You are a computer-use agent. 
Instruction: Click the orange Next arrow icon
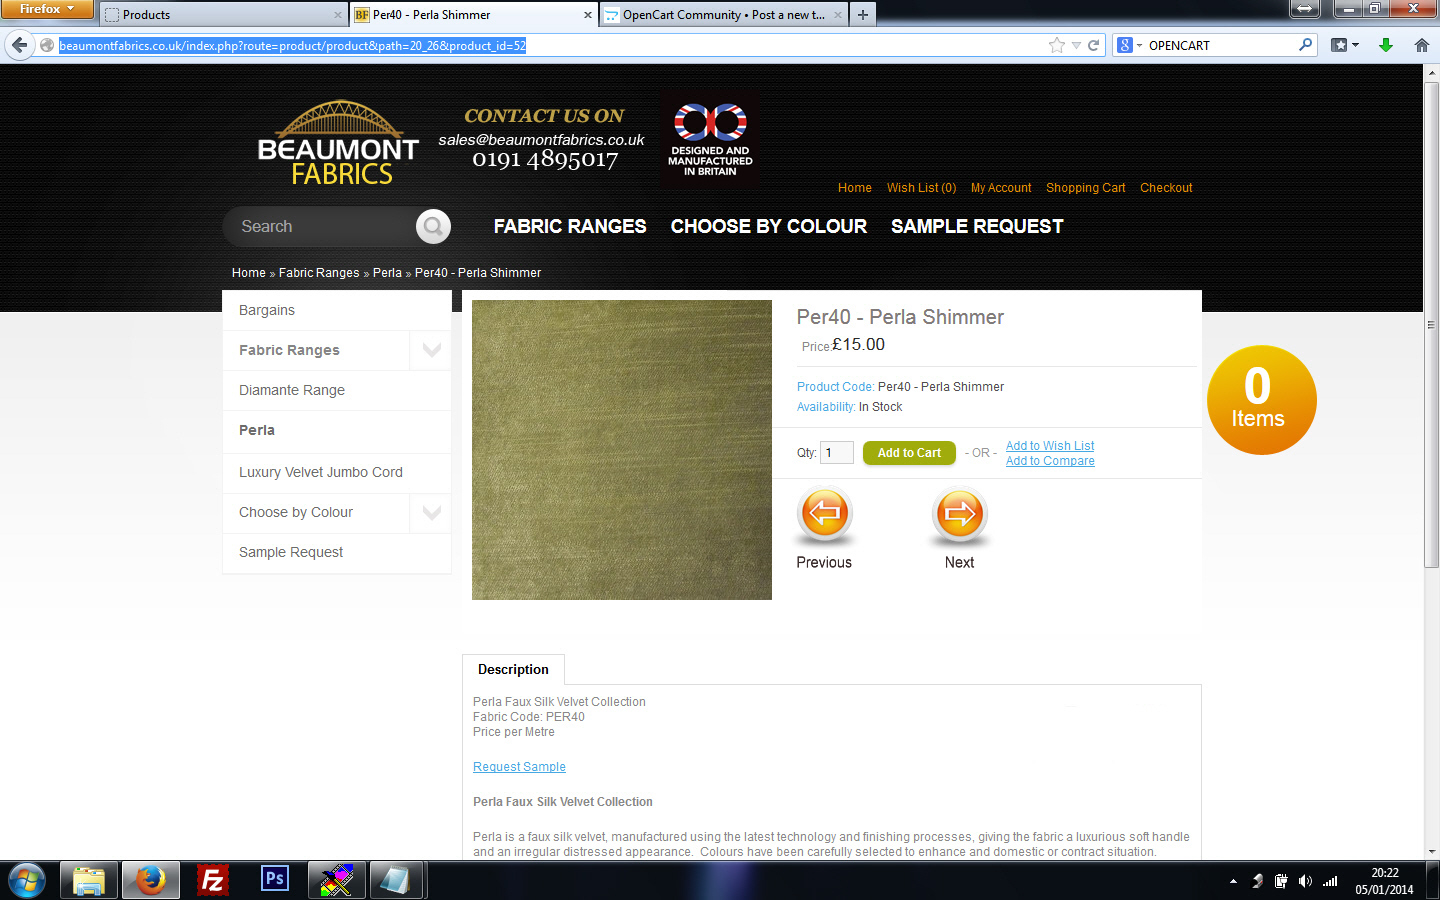(x=960, y=515)
